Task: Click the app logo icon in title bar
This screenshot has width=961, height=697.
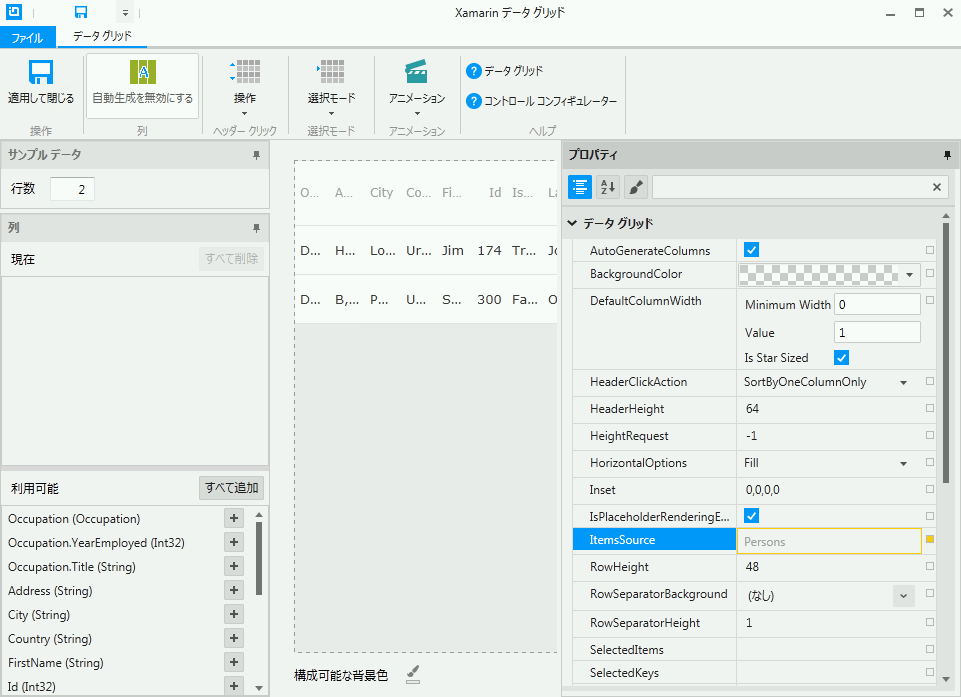Action: 13,11
